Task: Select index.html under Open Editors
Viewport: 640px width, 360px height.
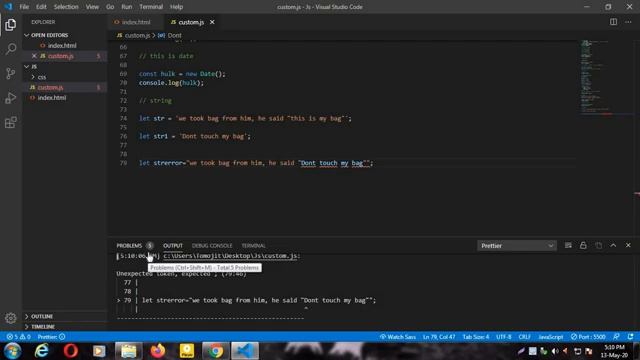Action: (62, 45)
